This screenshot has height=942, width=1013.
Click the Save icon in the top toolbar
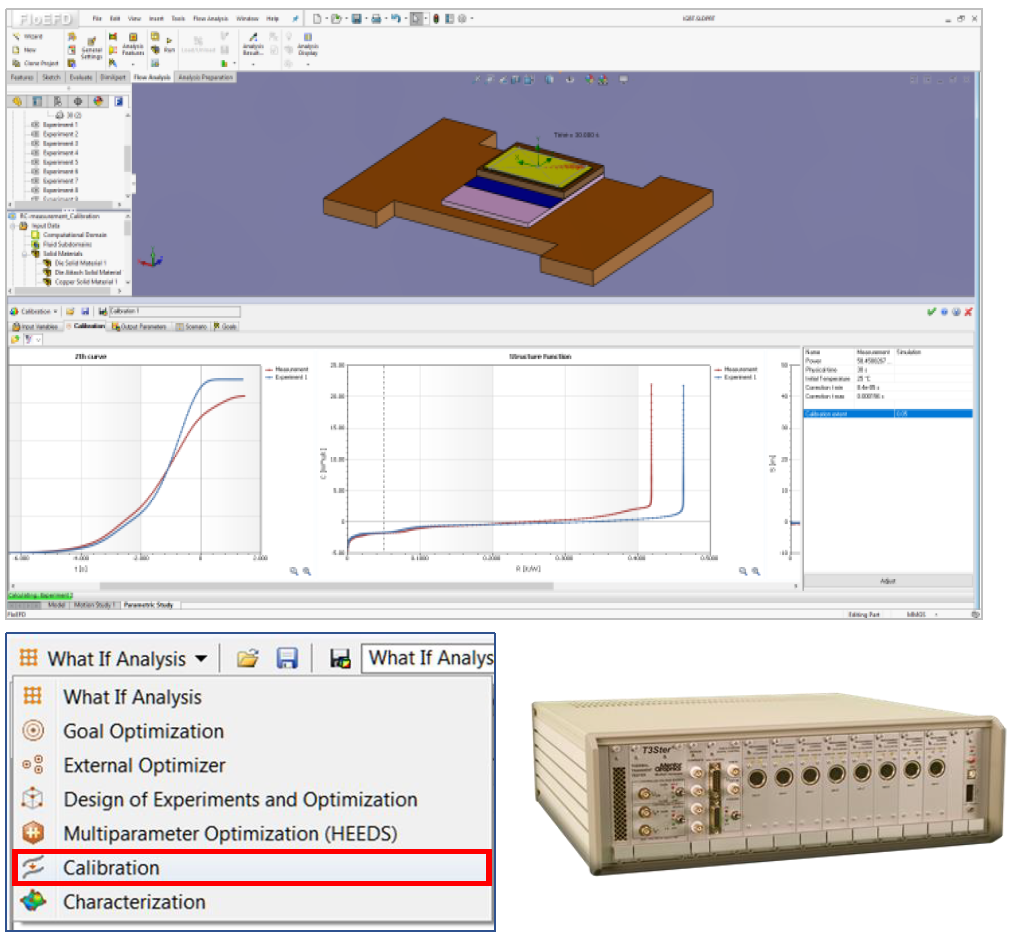click(x=356, y=19)
